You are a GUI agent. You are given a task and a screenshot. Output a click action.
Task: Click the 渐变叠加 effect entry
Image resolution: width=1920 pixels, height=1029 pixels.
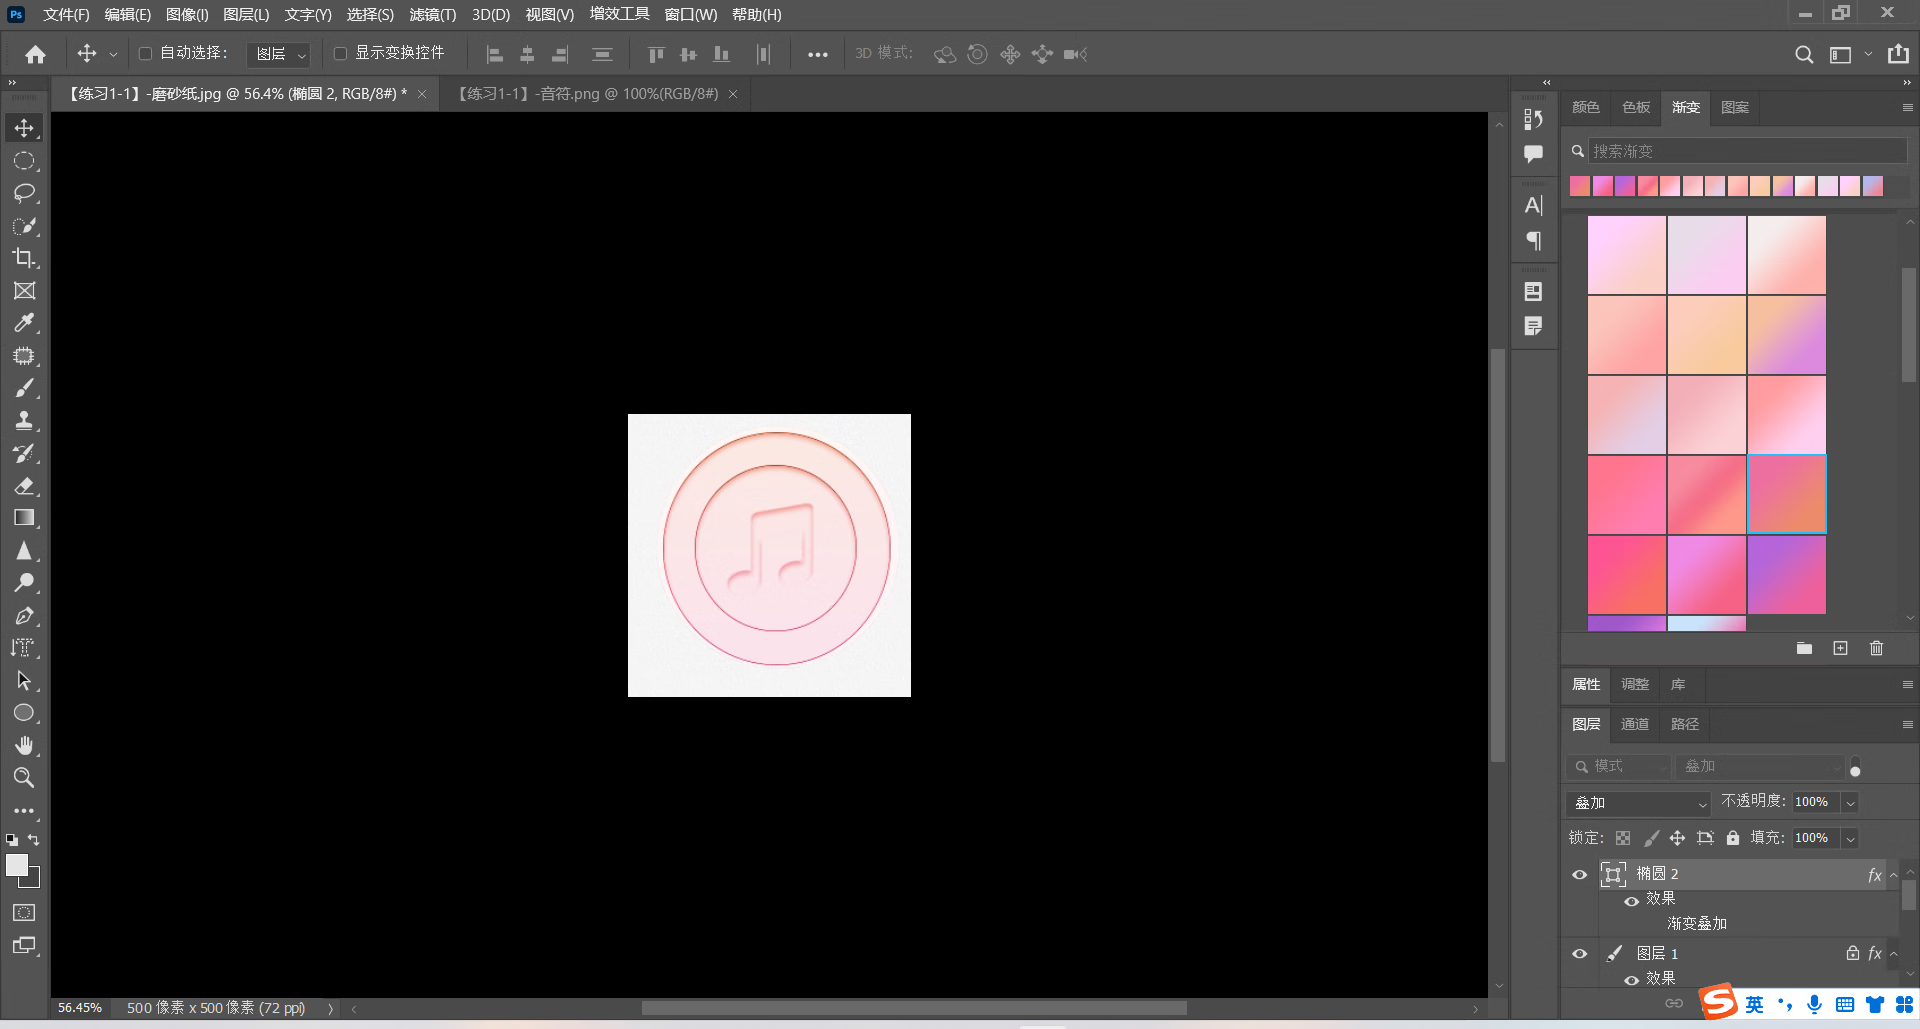1697,924
